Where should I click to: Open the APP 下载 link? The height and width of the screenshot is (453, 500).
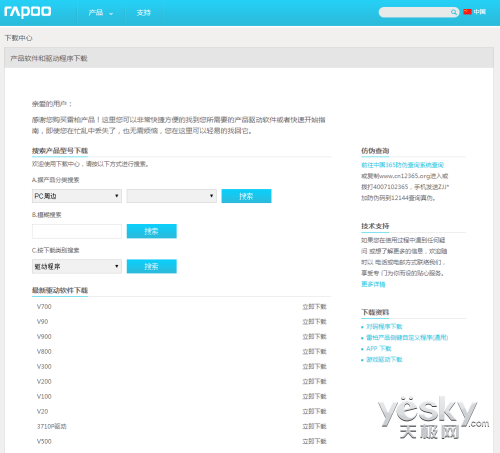[378, 349]
